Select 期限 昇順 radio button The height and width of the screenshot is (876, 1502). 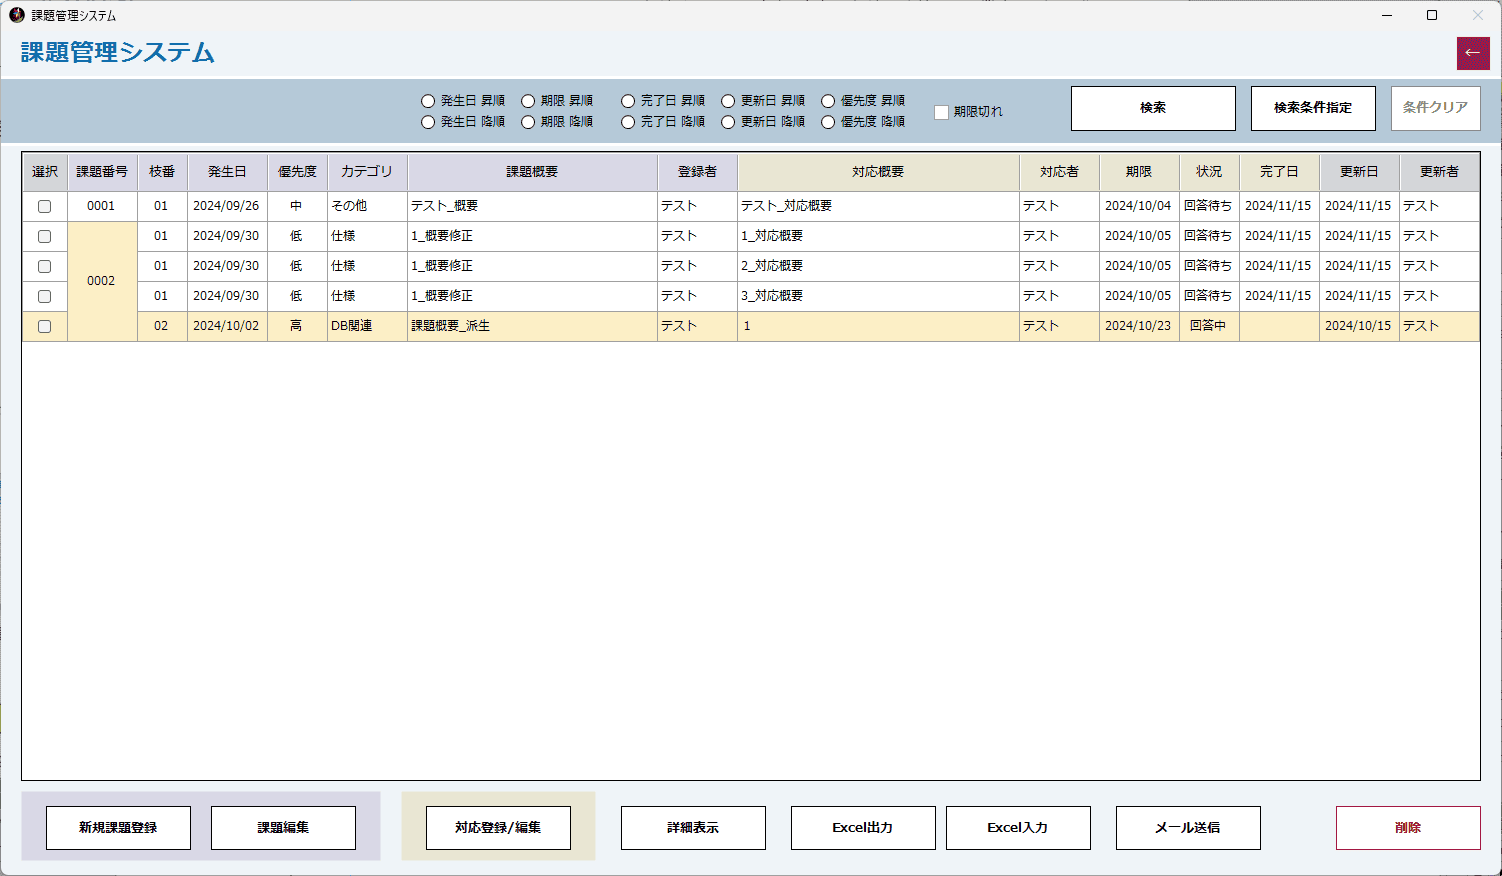click(558, 101)
